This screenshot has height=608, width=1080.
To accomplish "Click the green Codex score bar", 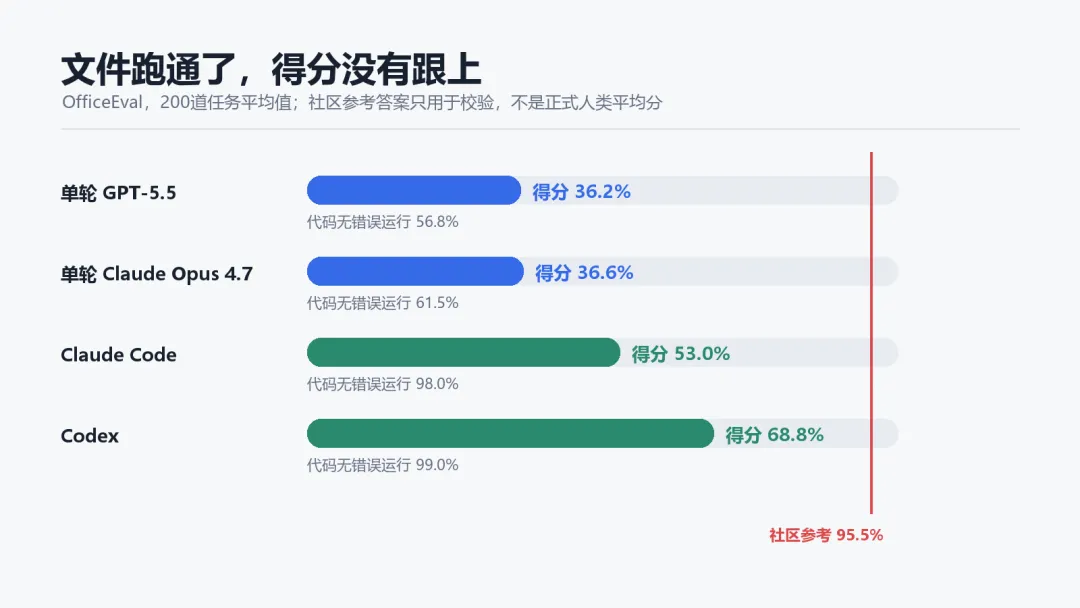I will point(510,434).
